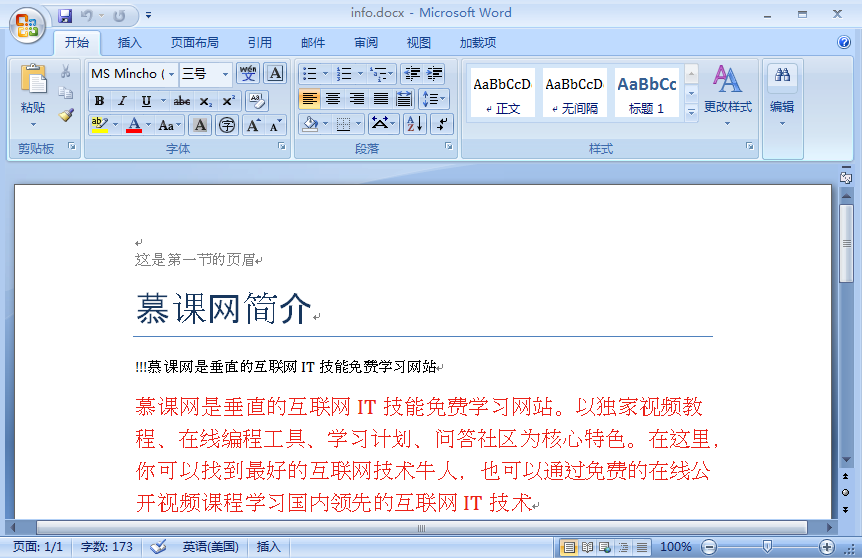Toggle italic formatting
862x558 pixels.
pos(122,101)
